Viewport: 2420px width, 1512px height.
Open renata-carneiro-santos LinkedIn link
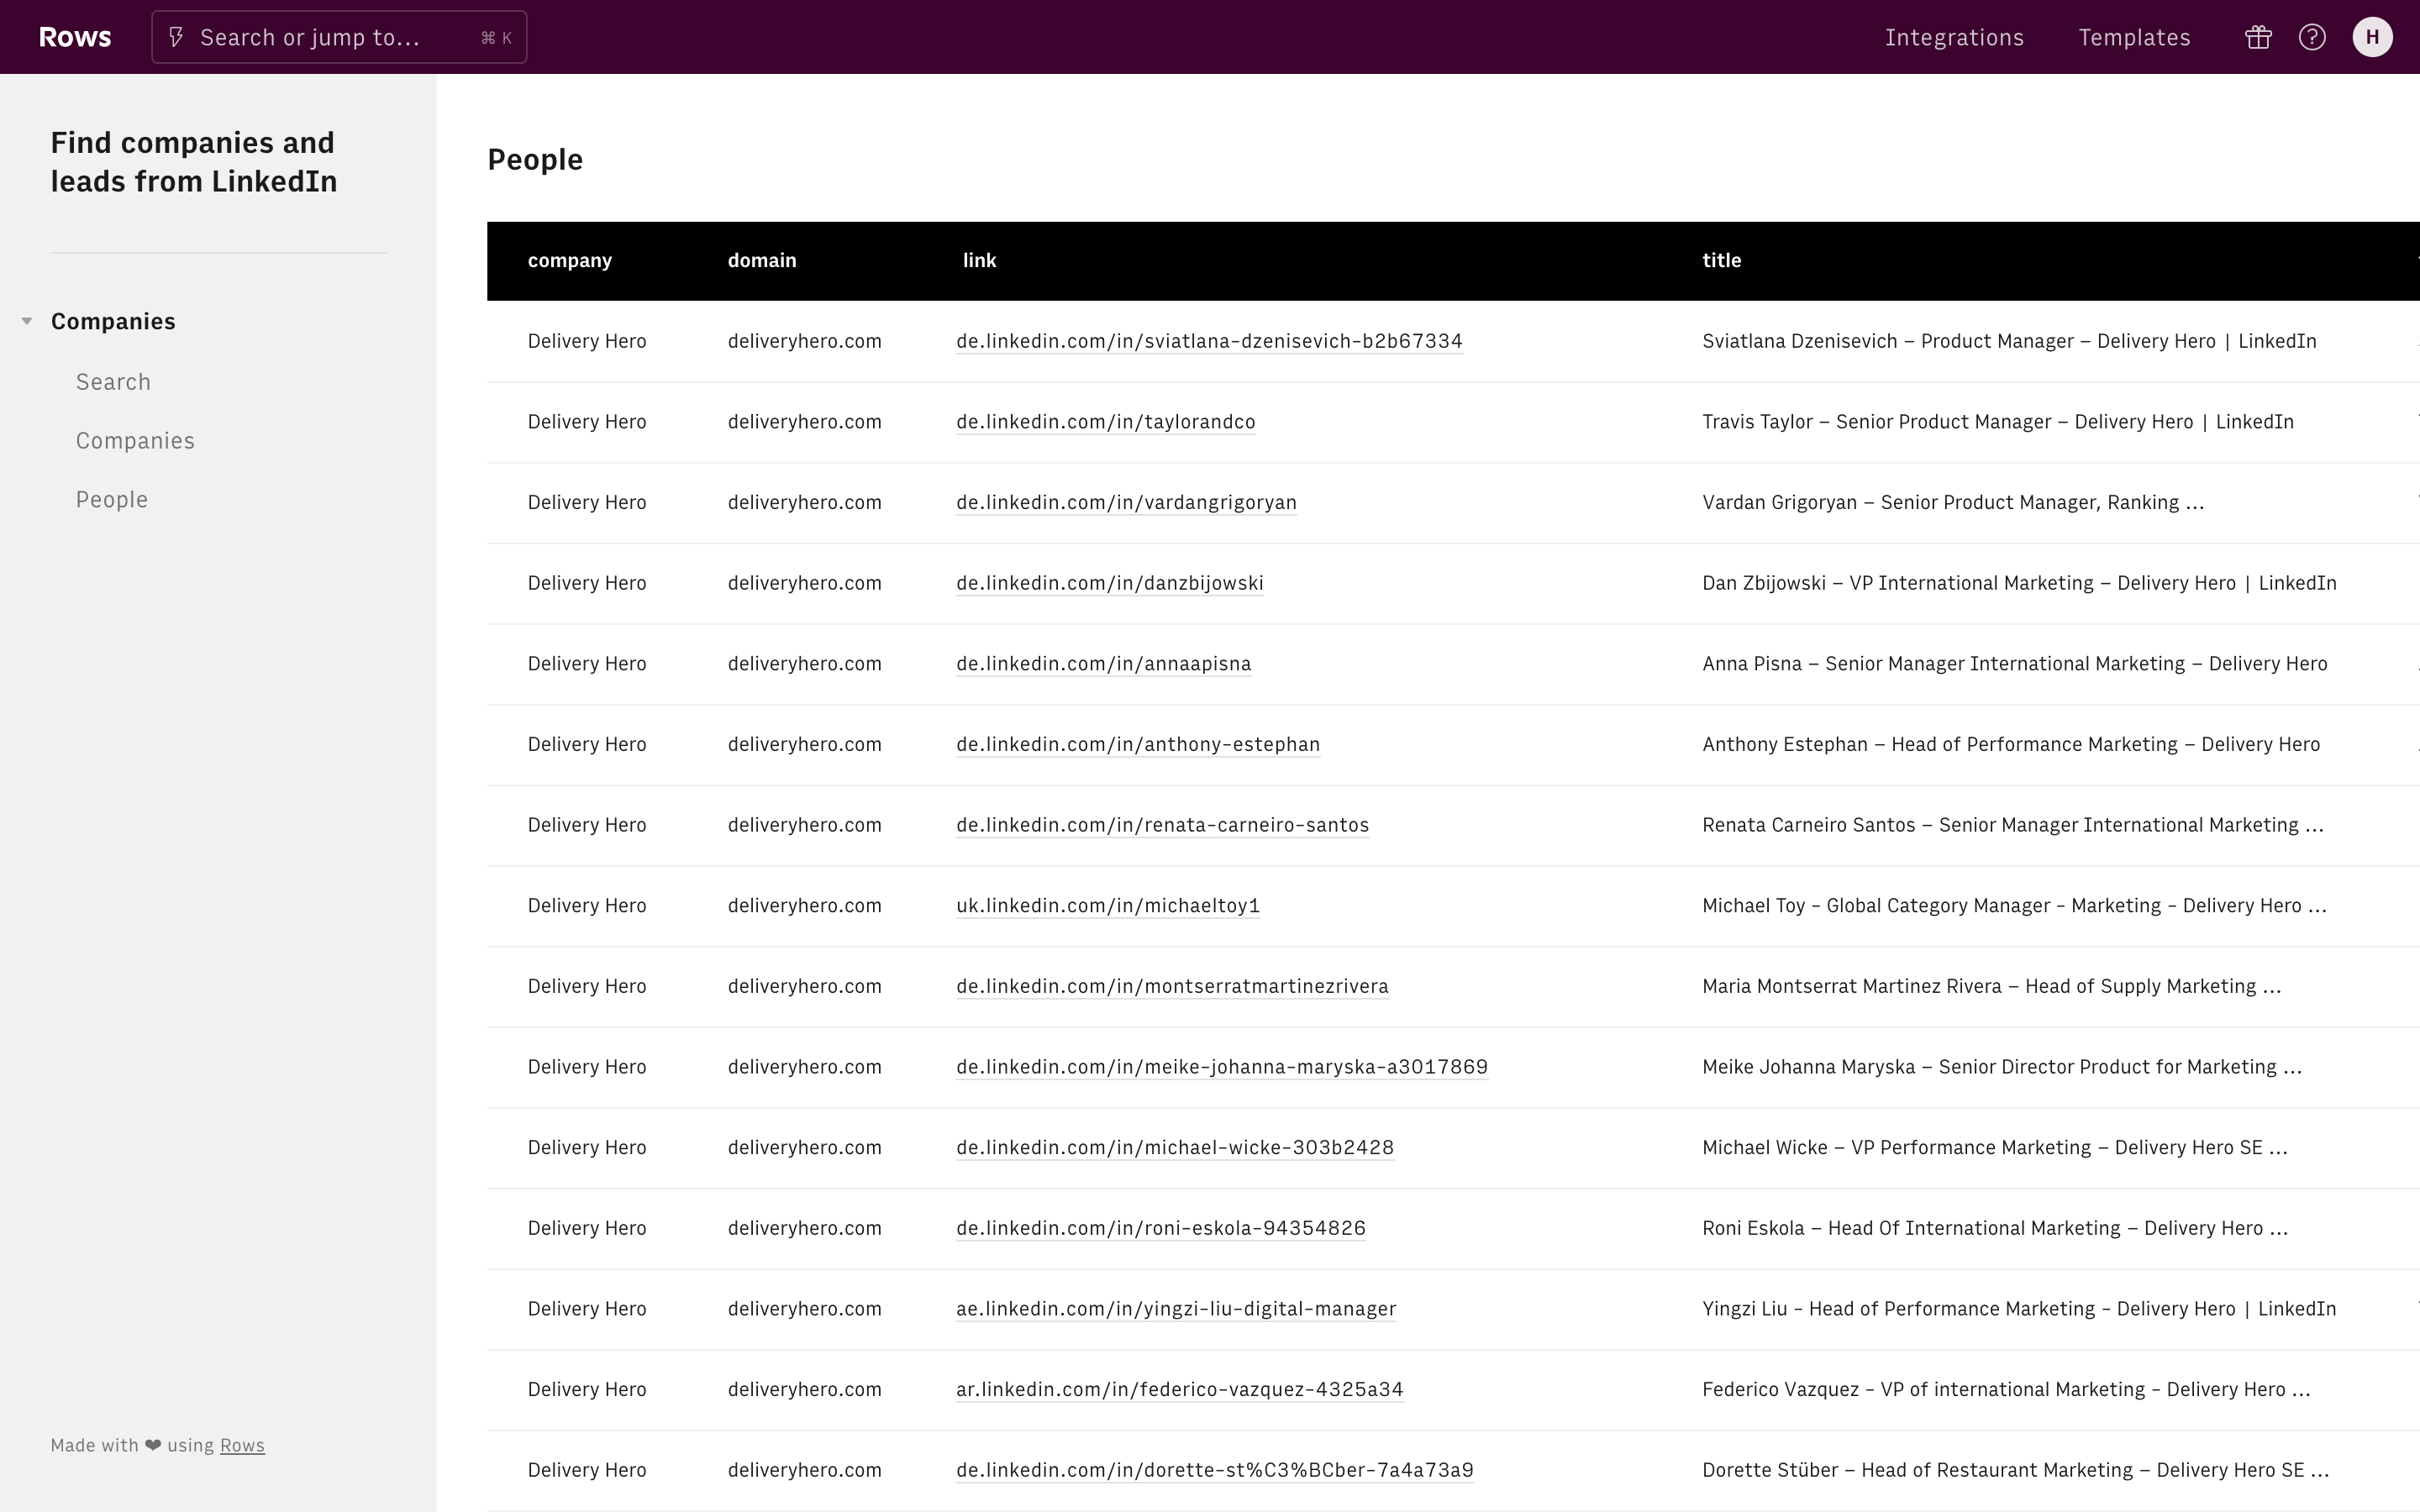[x=1162, y=825]
